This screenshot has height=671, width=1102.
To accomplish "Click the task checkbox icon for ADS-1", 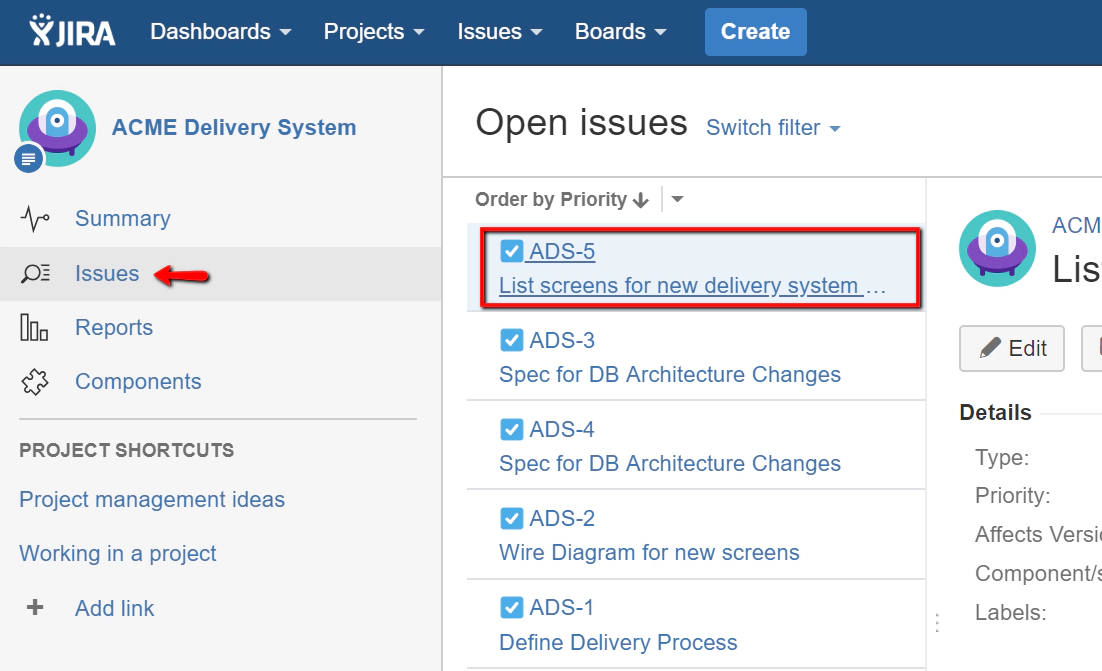I will [x=511, y=607].
